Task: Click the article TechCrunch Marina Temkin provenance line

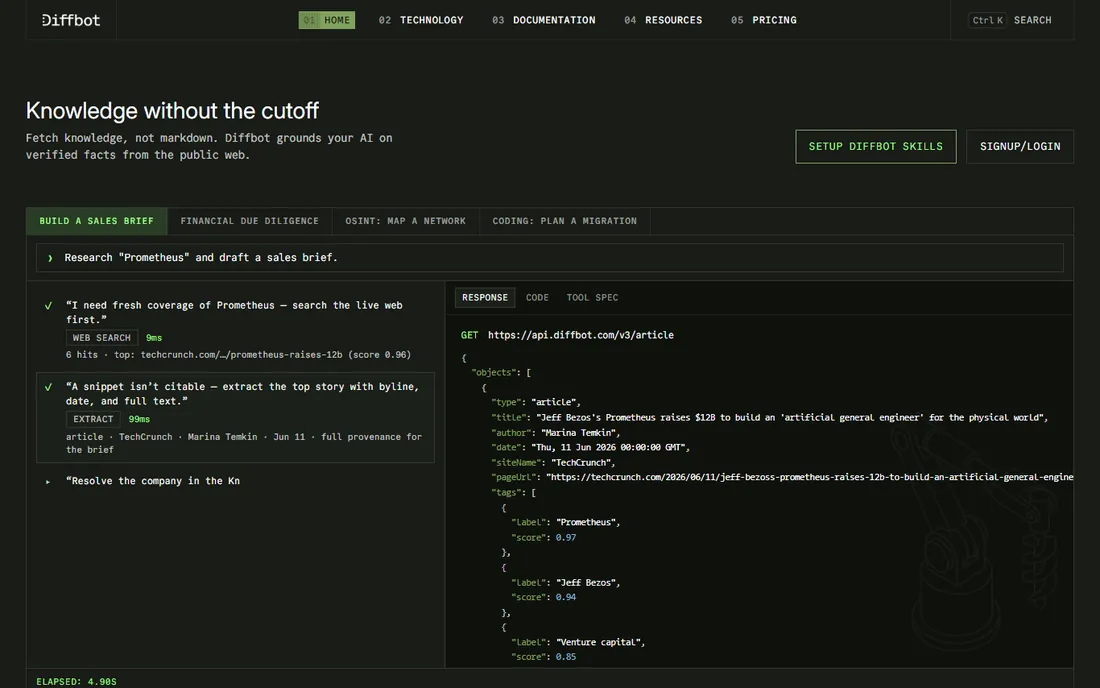Action: (243, 443)
